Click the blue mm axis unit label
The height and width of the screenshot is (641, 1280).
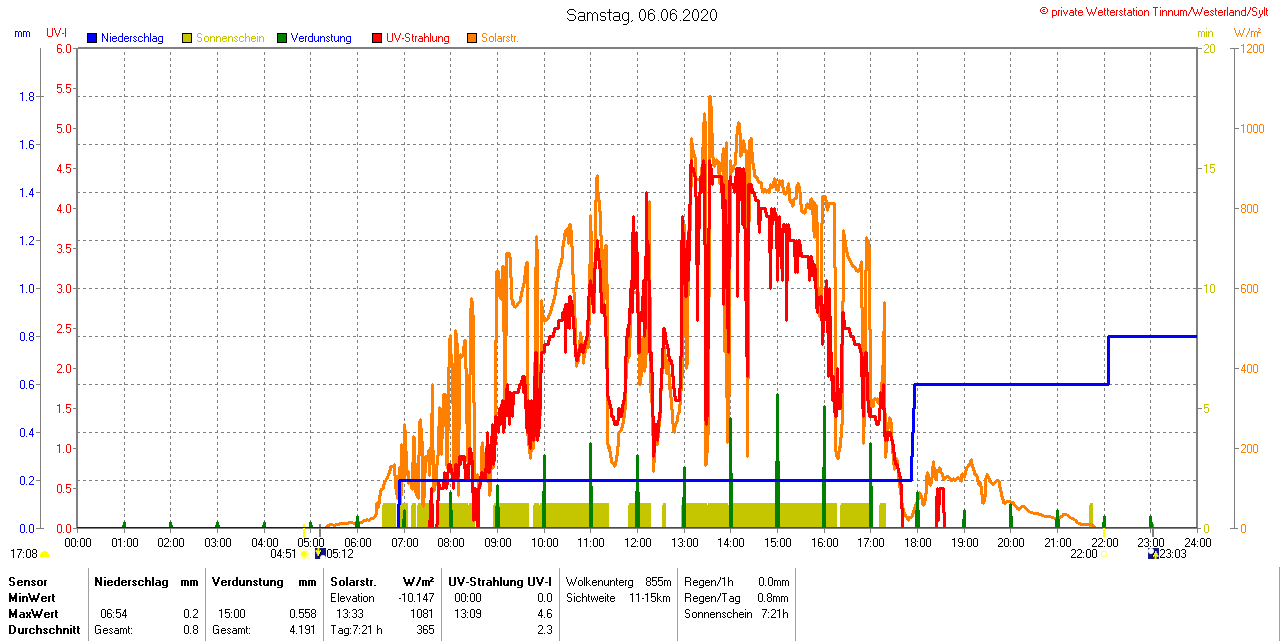click(x=22, y=33)
